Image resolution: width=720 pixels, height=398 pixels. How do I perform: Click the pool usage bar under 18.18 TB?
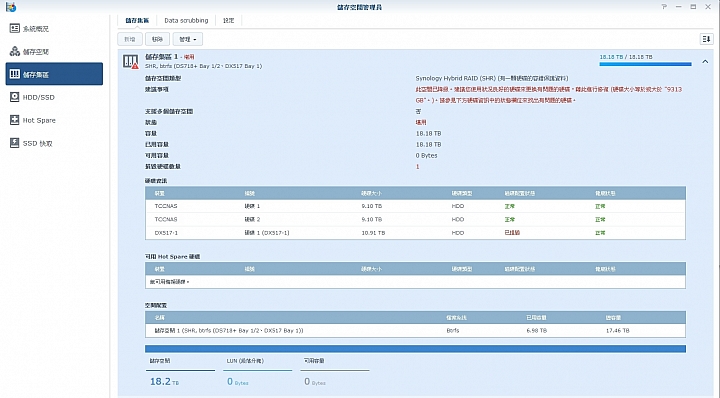click(645, 64)
